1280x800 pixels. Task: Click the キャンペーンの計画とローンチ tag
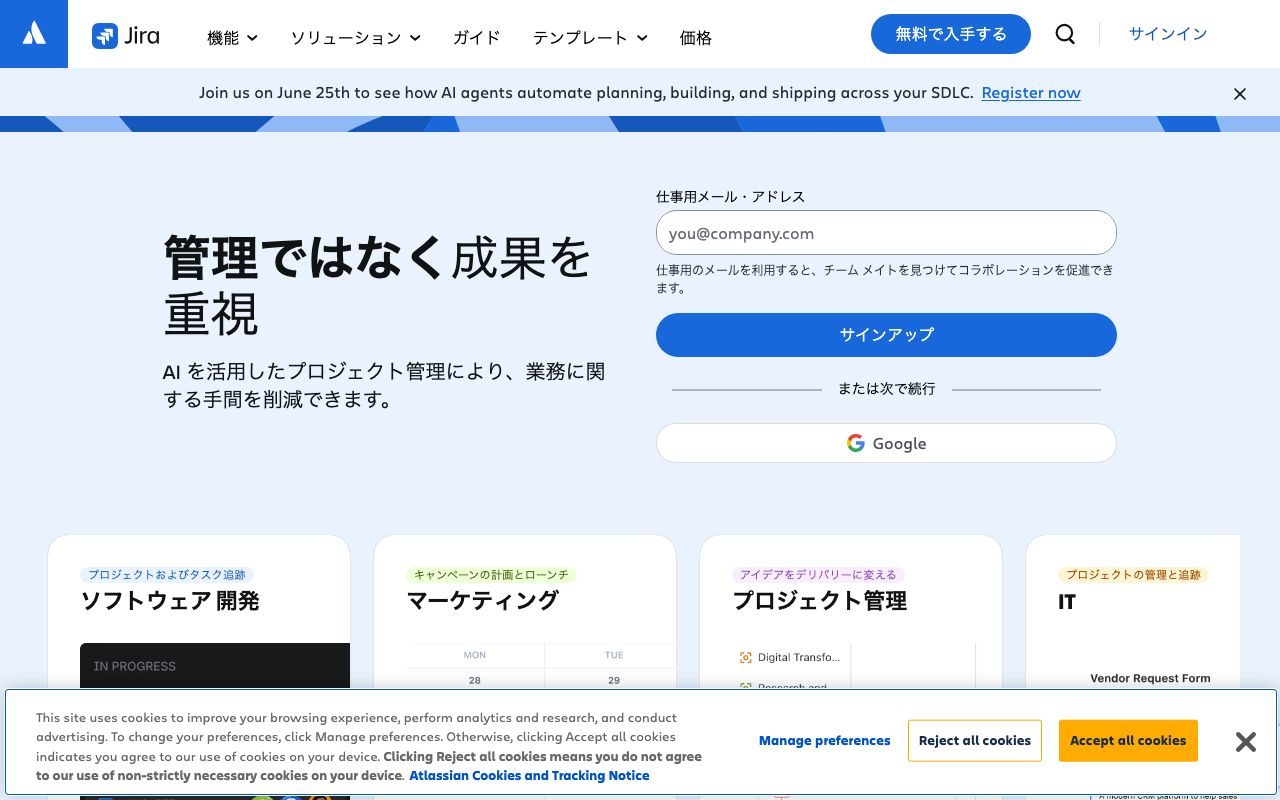pyautogui.click(x=491, y=575)
